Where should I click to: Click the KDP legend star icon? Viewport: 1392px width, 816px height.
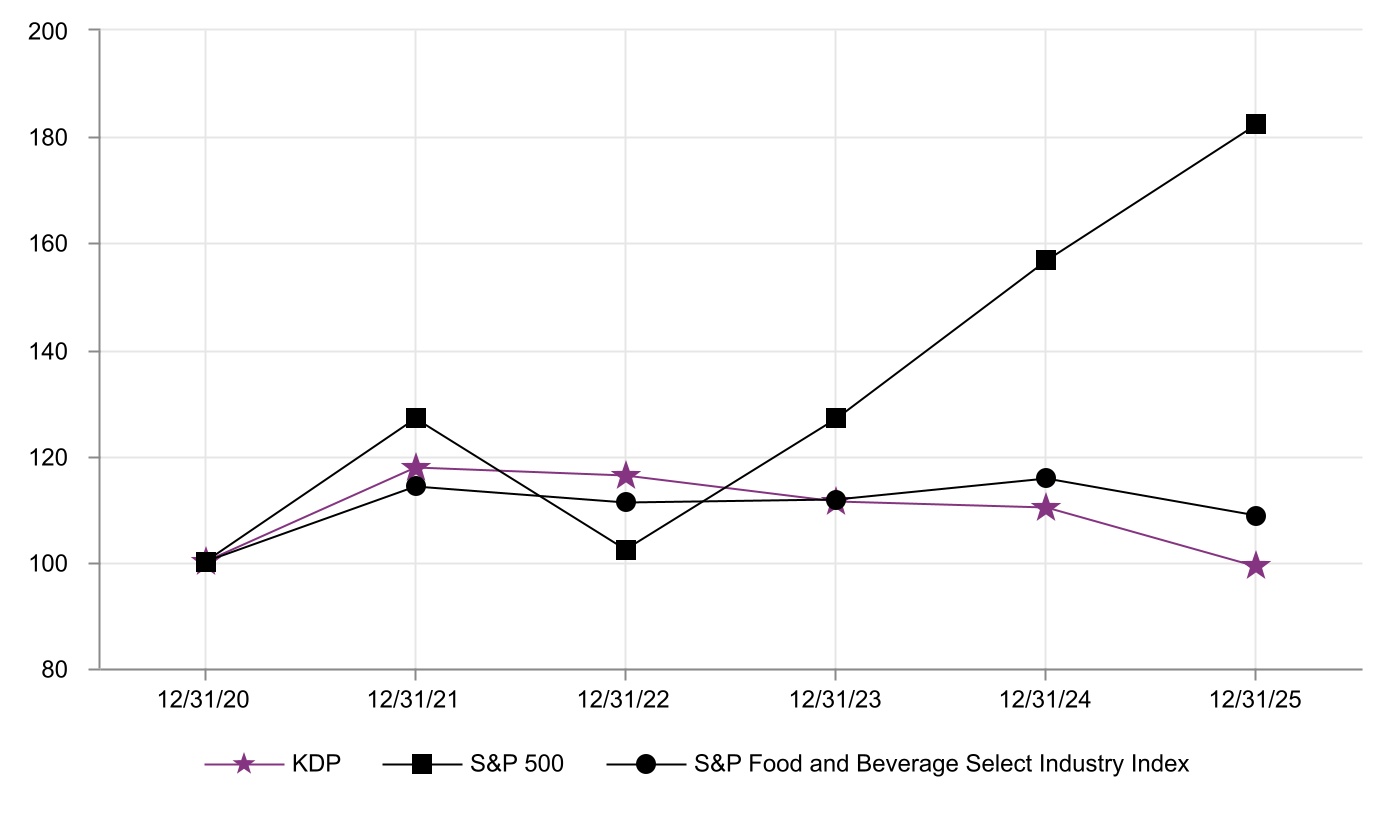(242, 765)
